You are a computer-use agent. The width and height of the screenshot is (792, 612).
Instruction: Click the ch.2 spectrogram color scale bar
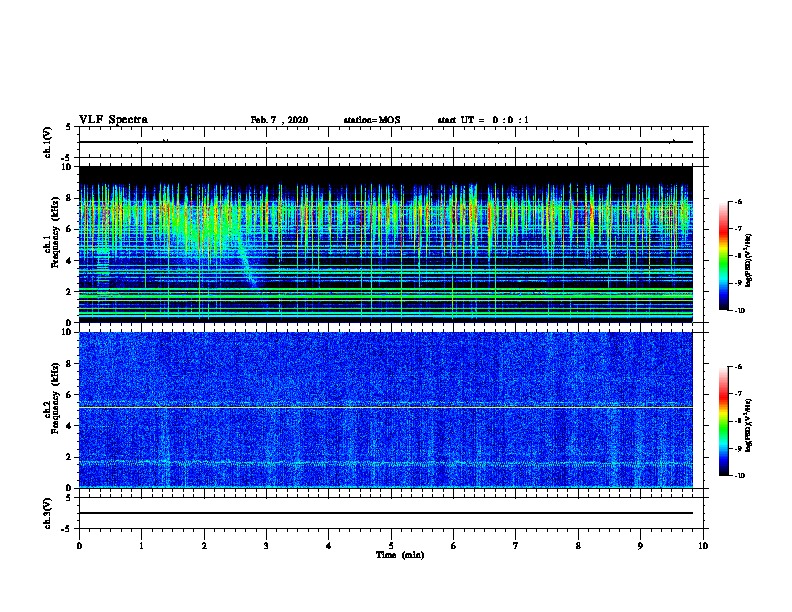724,421
